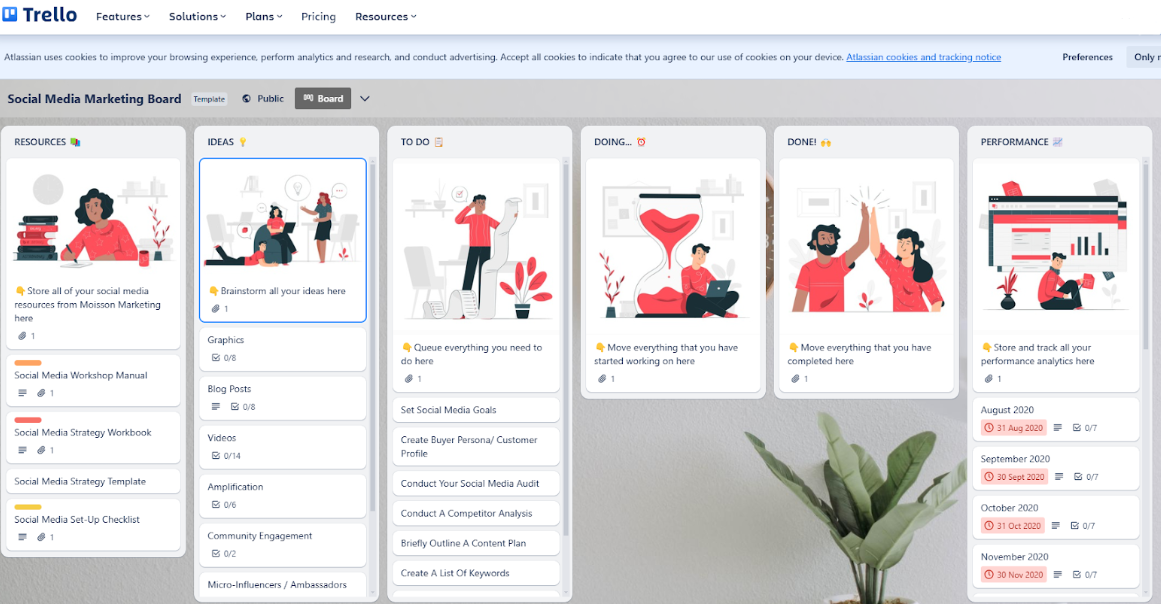Toggle the 31 Aug 2020 due date badge
The image size is (1161, 604).
coord(1013,427)
